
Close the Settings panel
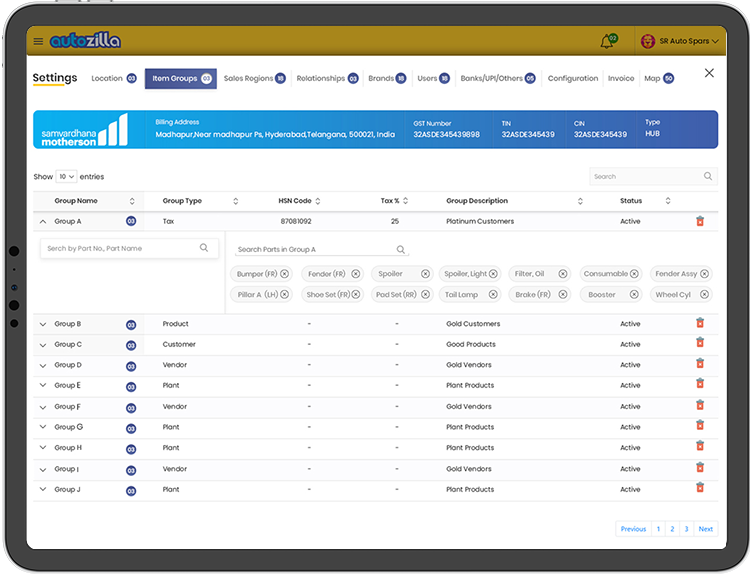709,73
